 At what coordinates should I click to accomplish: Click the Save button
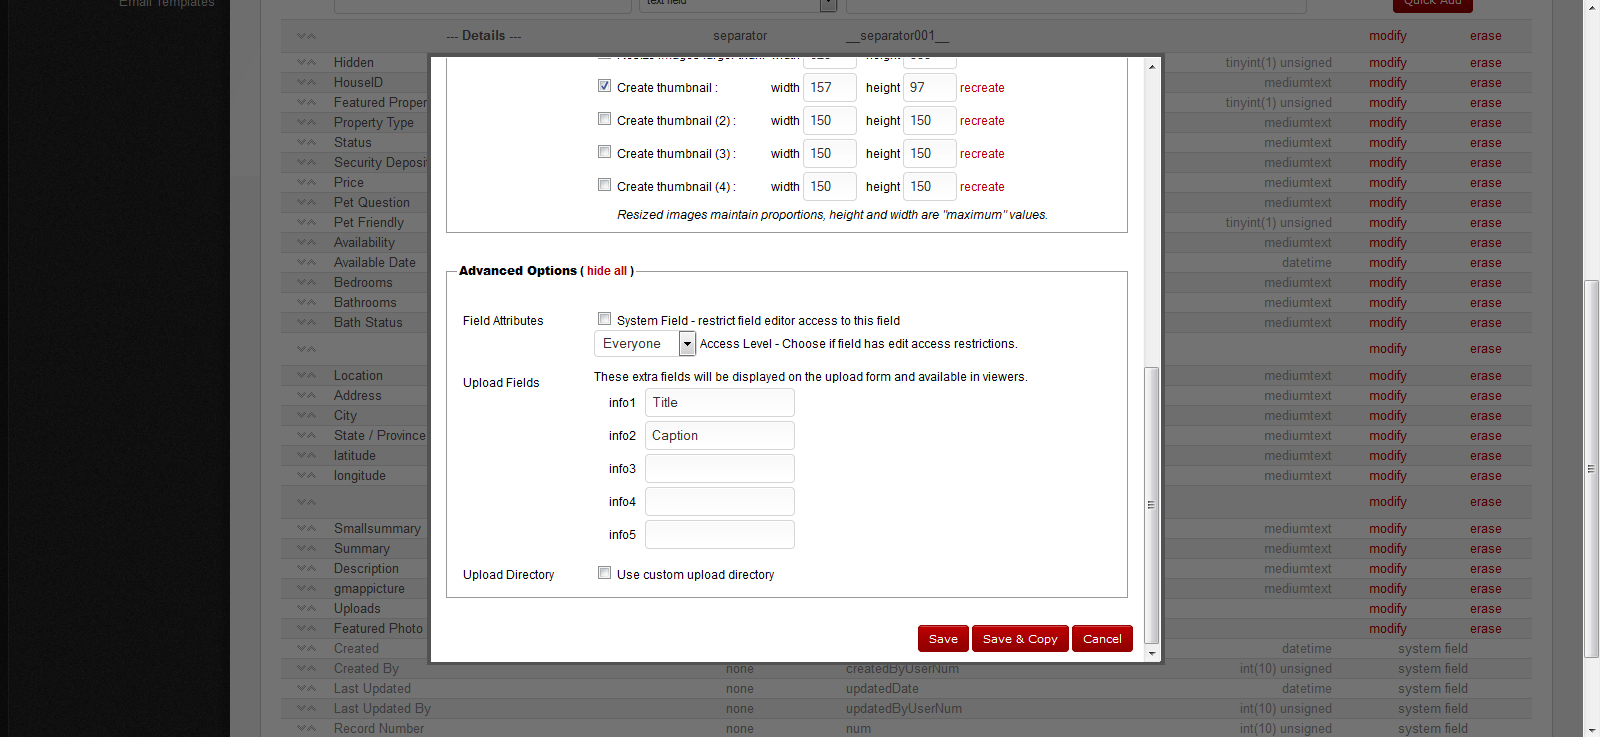943,639
